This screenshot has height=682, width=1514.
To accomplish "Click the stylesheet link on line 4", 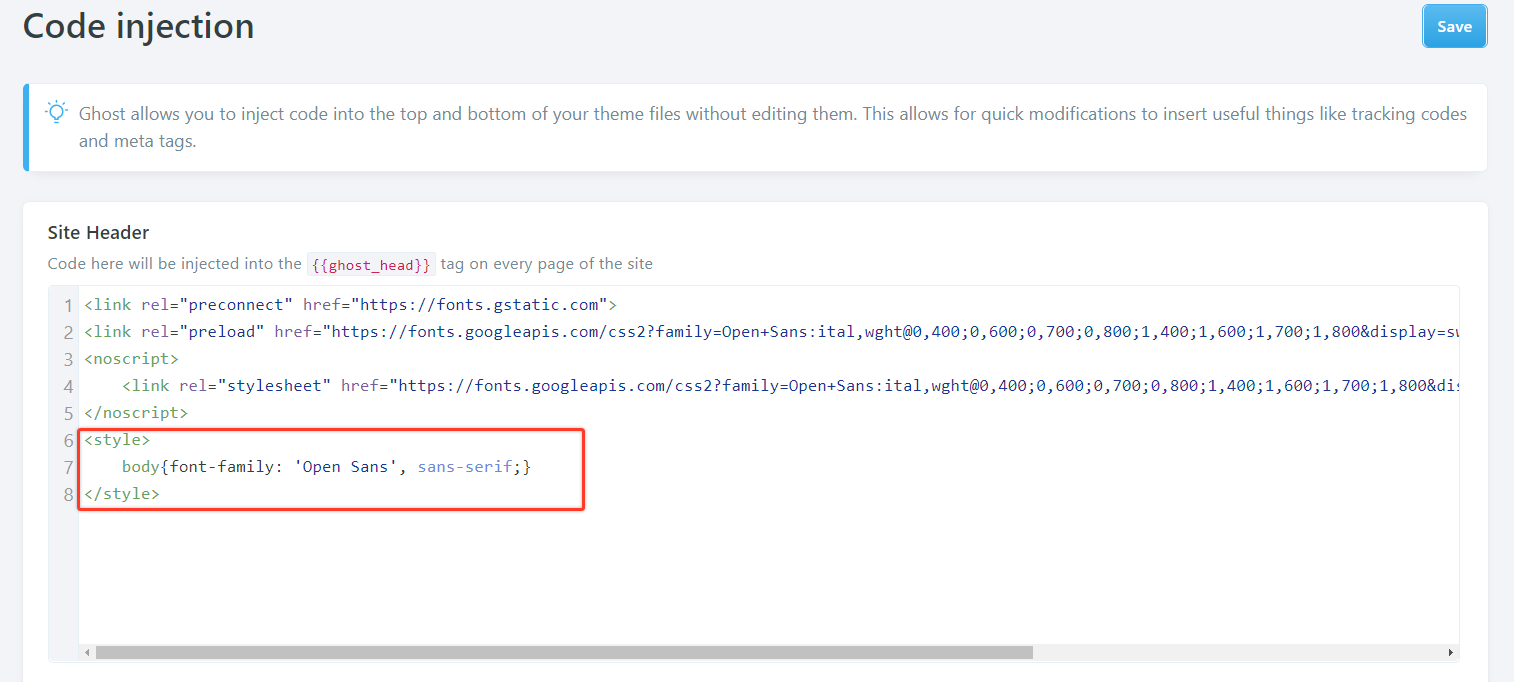I will [790, 386].
